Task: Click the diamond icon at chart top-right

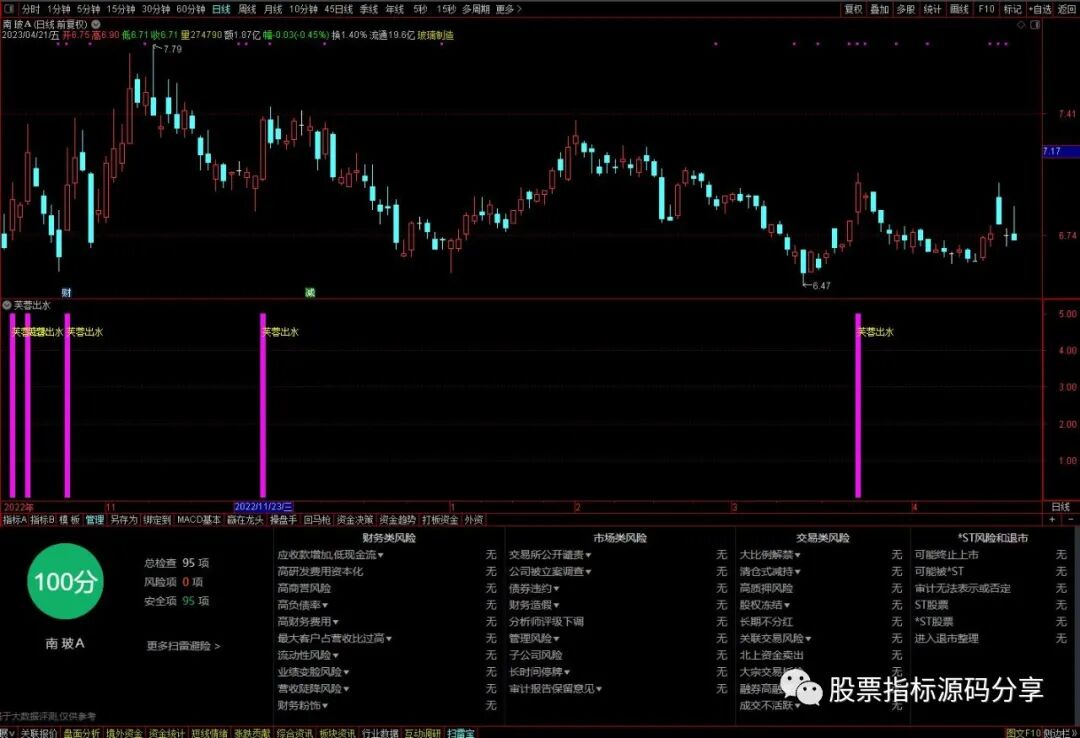Action: pos(1021,25)
